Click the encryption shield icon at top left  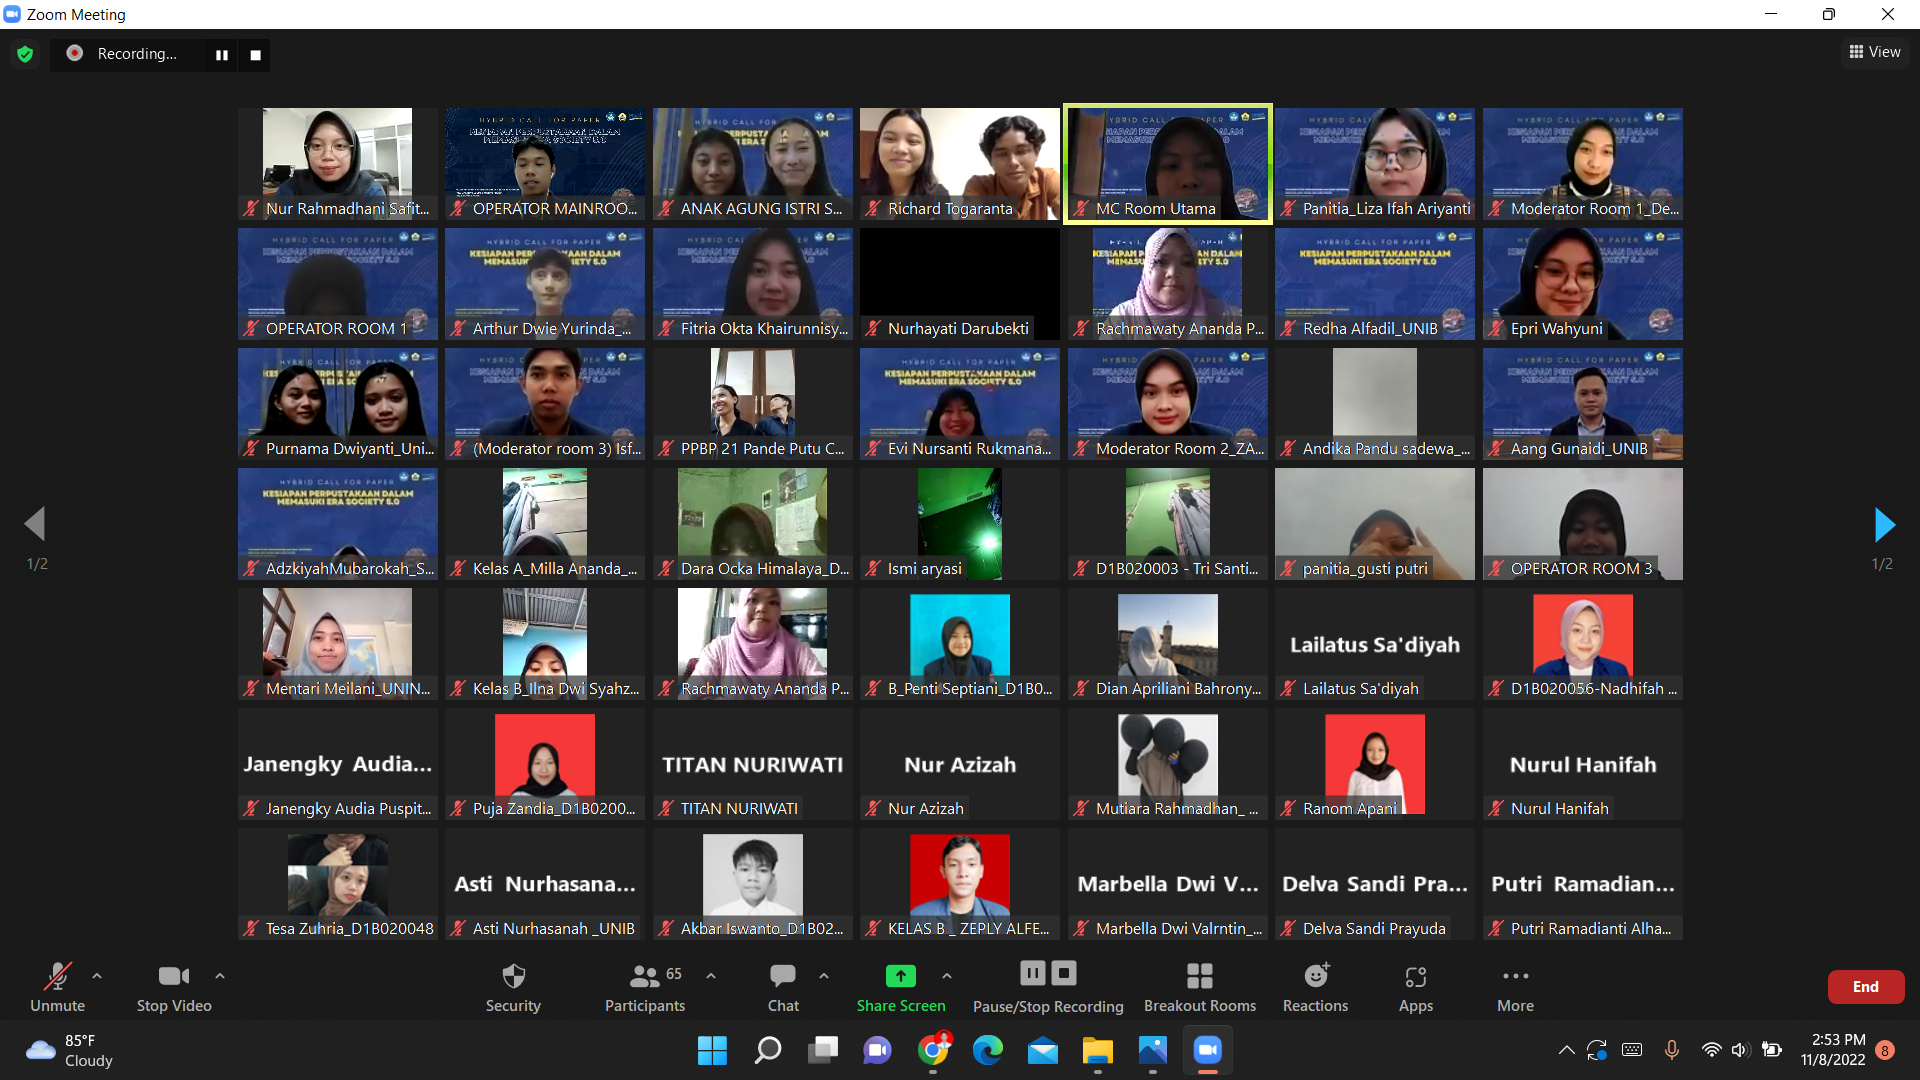click(25, 54)
